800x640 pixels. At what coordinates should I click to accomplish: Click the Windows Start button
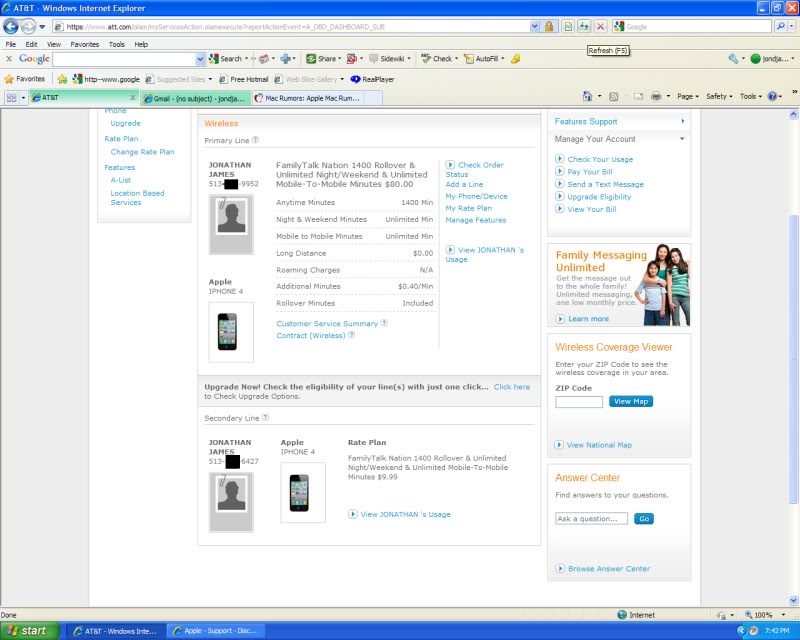[x=30, y=631]
